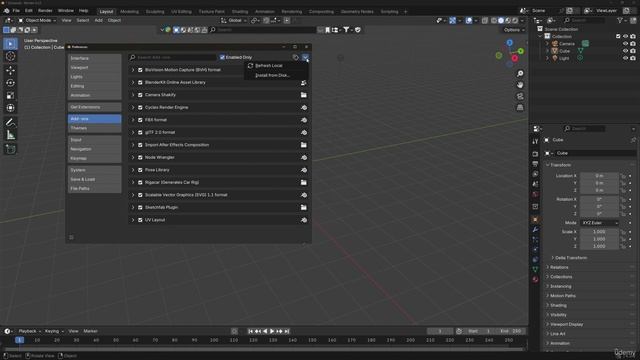640x360 pixels.
Task: Select the Move tool in viewport toolbar
Action: tap(11, 70)
